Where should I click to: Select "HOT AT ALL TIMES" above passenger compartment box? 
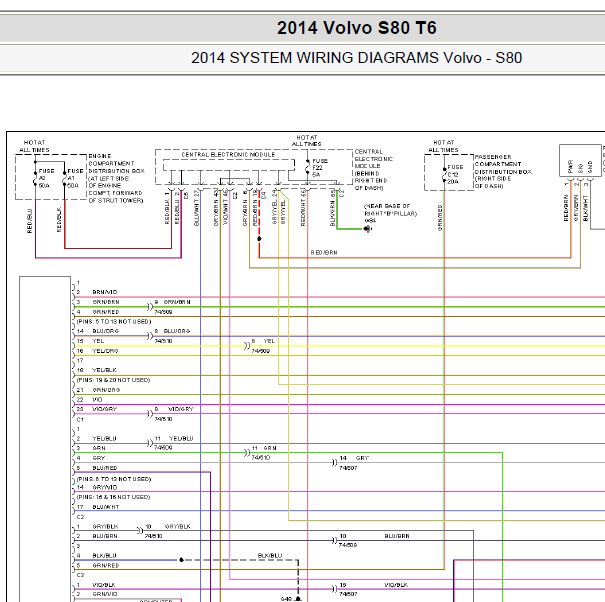click(443, 146)
